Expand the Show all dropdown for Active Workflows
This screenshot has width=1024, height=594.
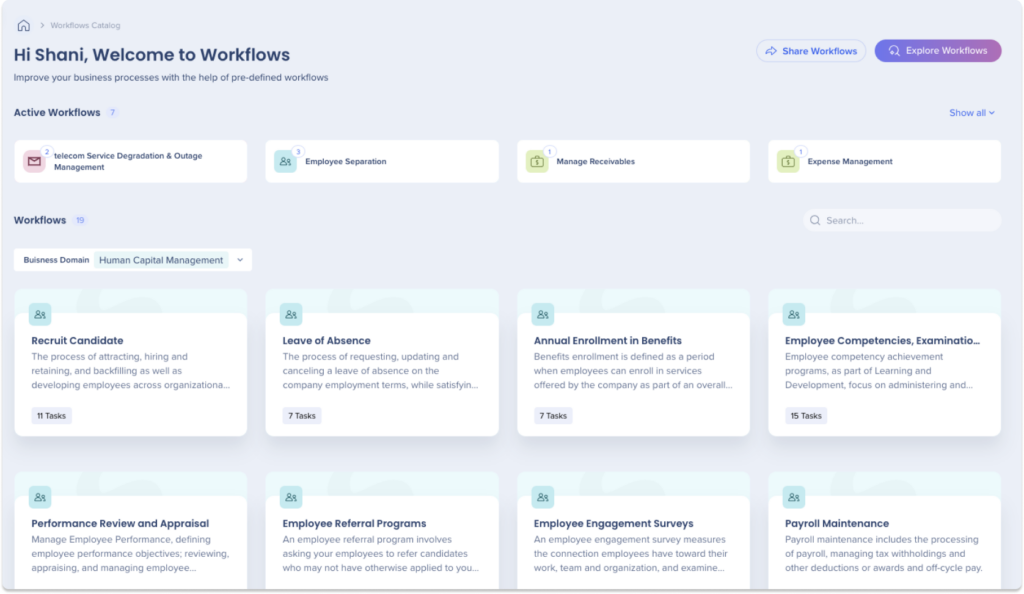point(969,113)
